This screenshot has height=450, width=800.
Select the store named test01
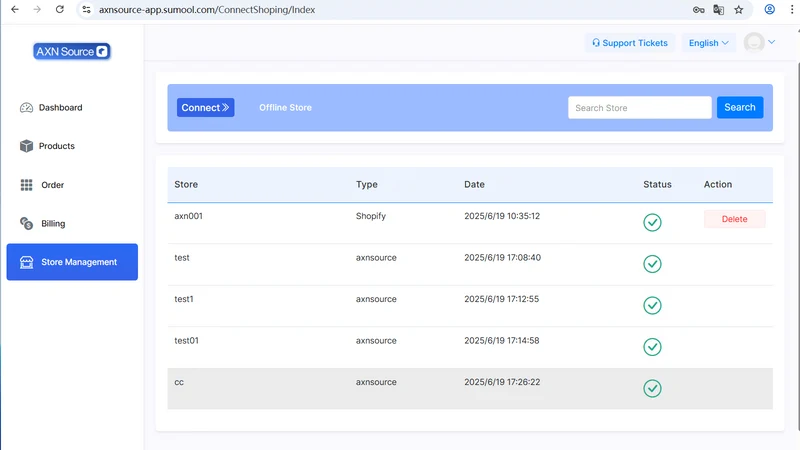tap(186, 340)
